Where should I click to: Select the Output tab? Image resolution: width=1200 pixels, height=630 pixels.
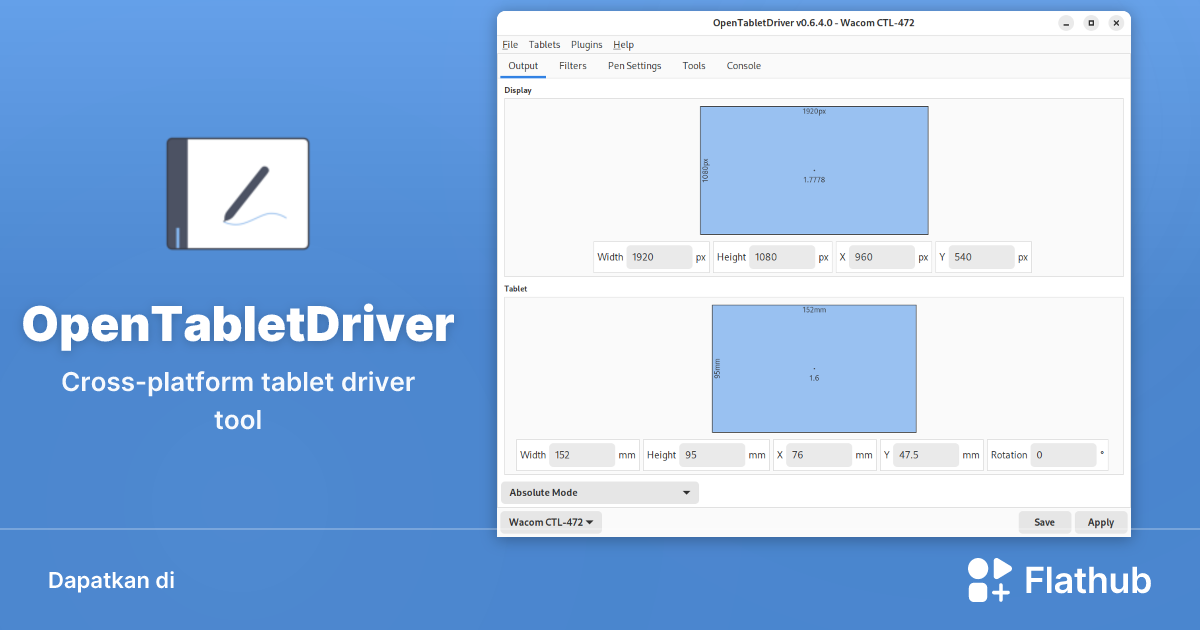click(522, 65)
